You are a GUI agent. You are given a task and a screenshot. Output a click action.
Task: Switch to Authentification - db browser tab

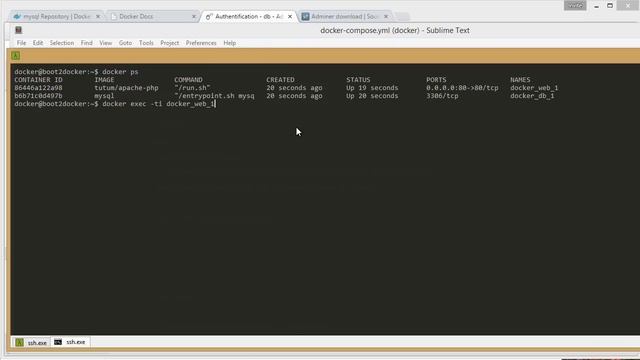(x=249, y=16)
